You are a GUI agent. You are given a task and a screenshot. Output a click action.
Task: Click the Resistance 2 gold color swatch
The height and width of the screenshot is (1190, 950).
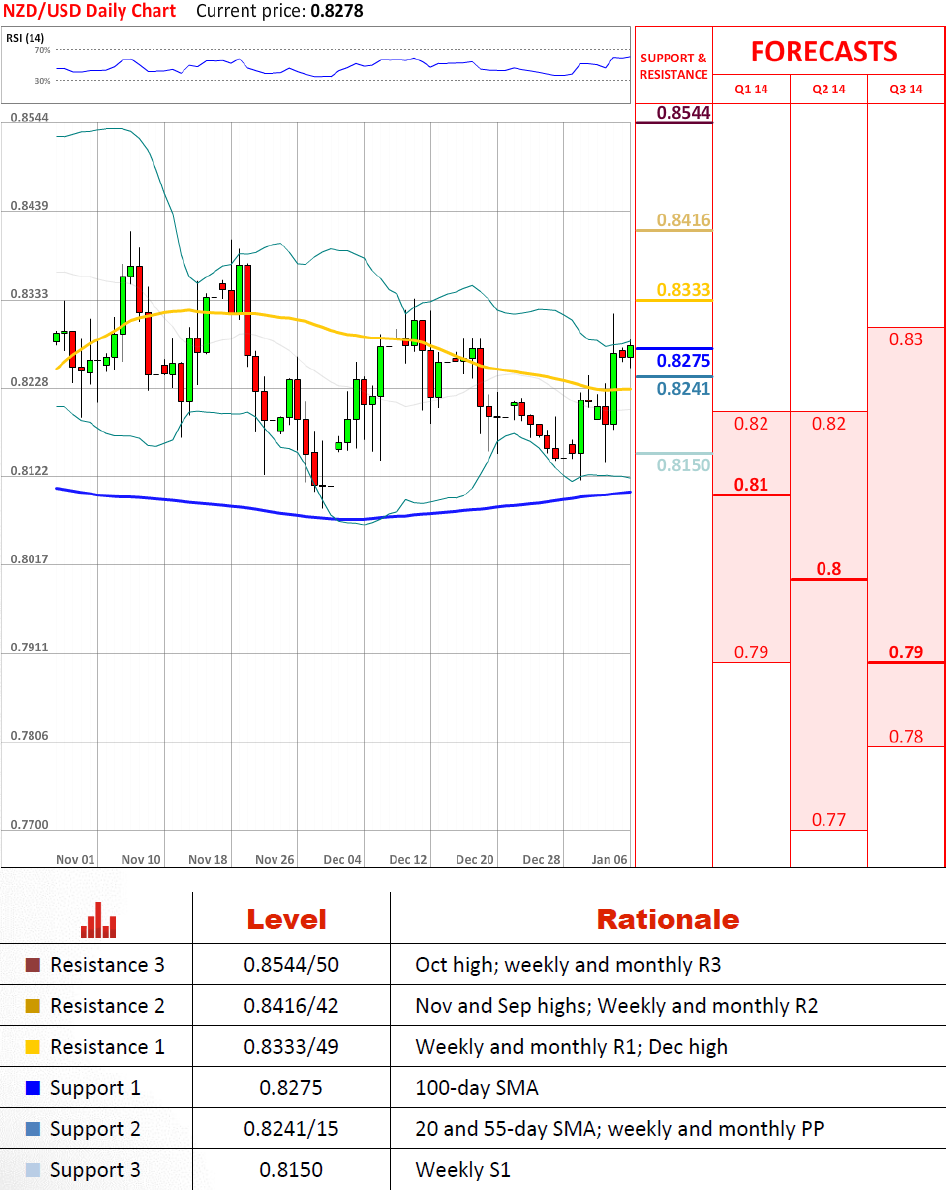tap(33, 1006)
